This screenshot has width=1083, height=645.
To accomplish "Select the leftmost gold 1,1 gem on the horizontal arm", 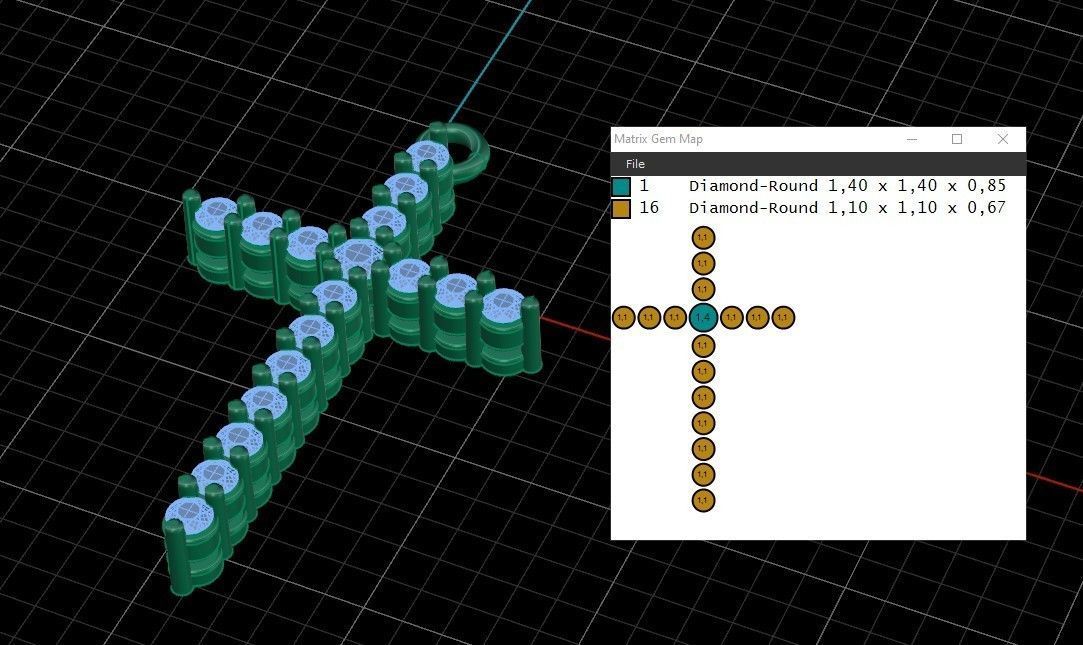I will (624, 318).
